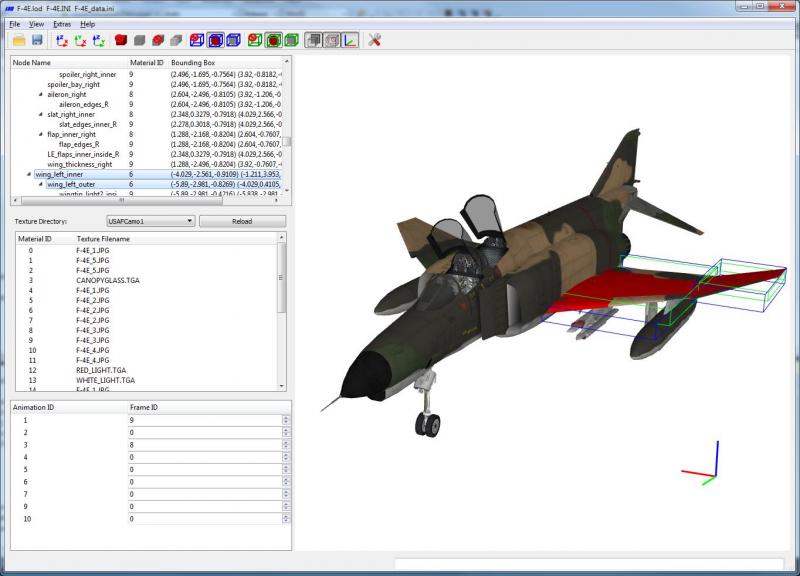Click the Frame ID column header
Image resolution: width=800 pixels, height=576 pixels.
[x=209, y=407]
